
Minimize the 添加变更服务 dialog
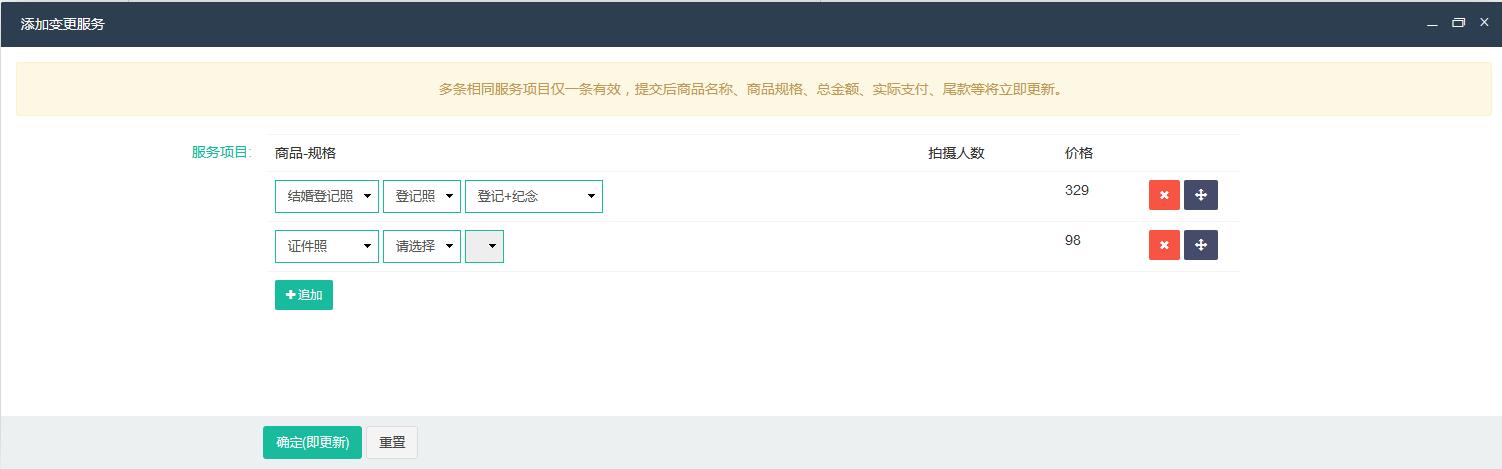pyautogui.click(x=1432, y=23)
